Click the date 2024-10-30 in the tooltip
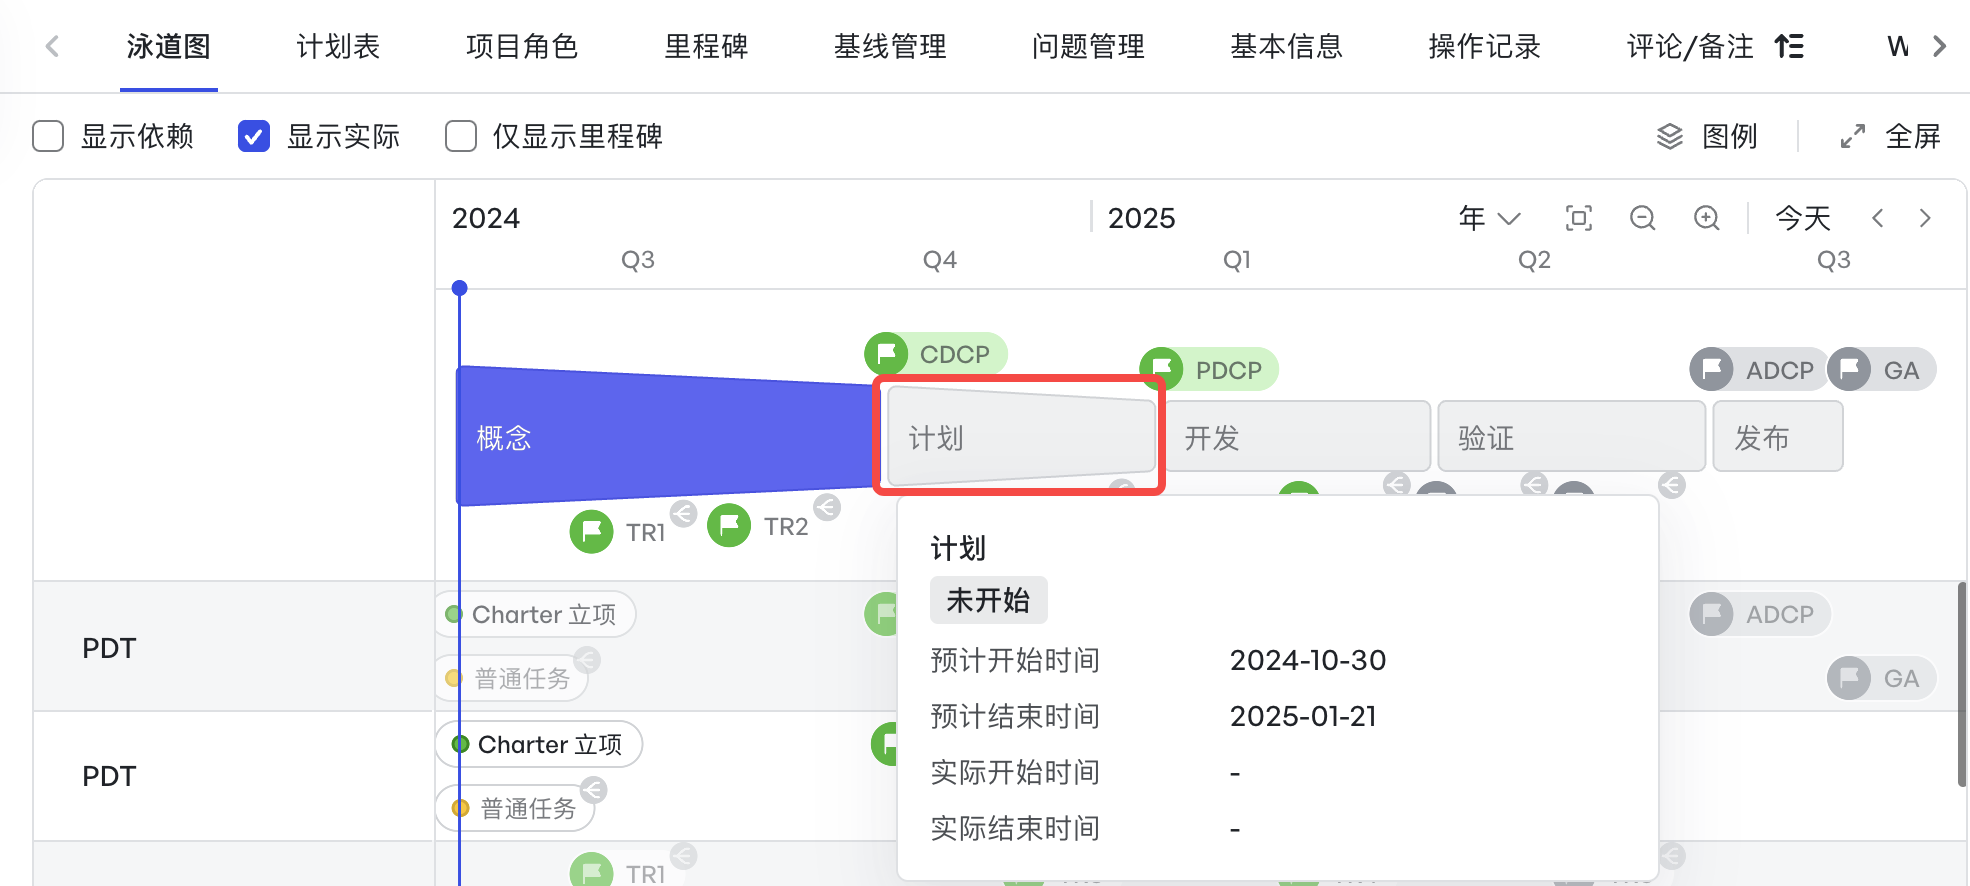Image resolution: width=1970 pixels, height=886 pixels. pos(1308,660)
